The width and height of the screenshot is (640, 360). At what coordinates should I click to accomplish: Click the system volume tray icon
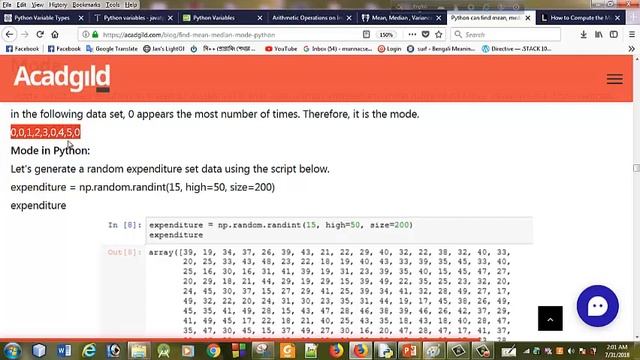571,351
